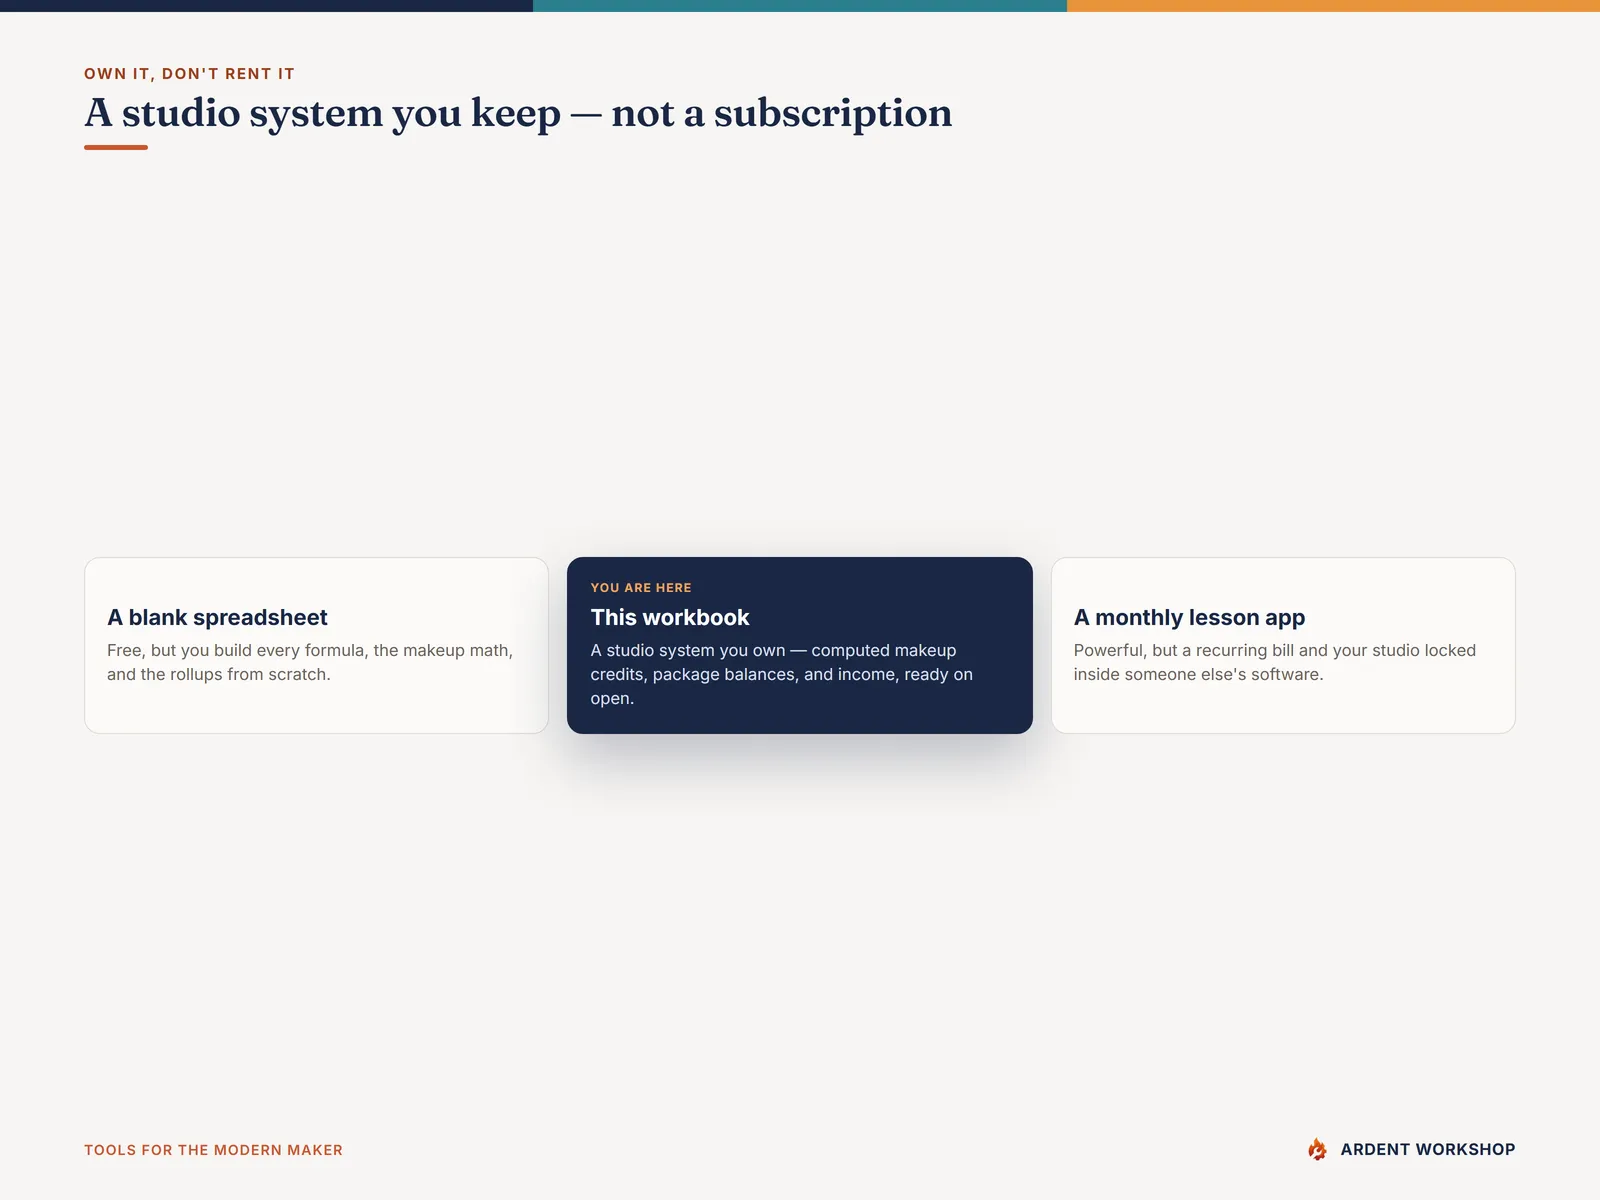The height and width of the screenshot is (1200, 1600).
Task: Select the 'A blank spreadsheet' card
Action: (316, 645)
